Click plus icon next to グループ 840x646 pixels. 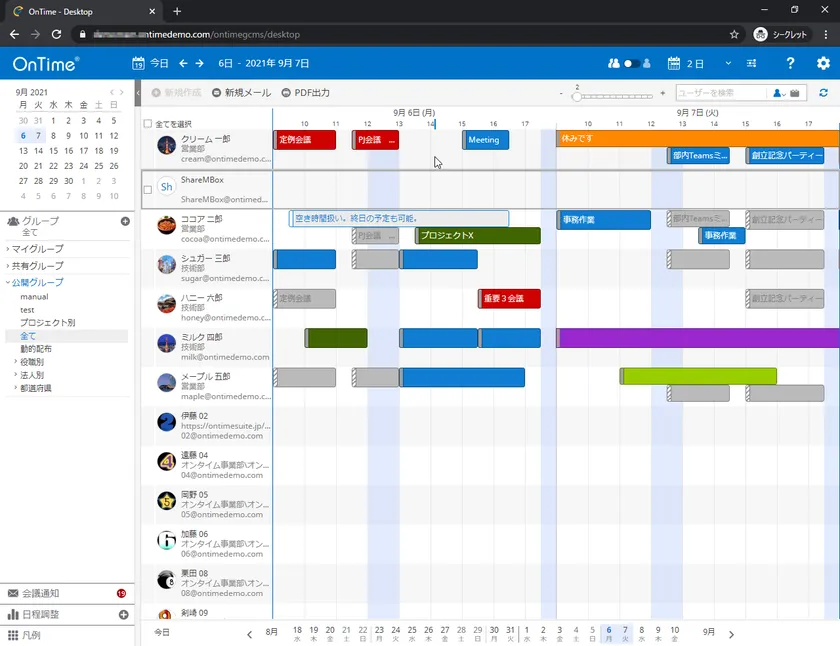pos(125,221)
